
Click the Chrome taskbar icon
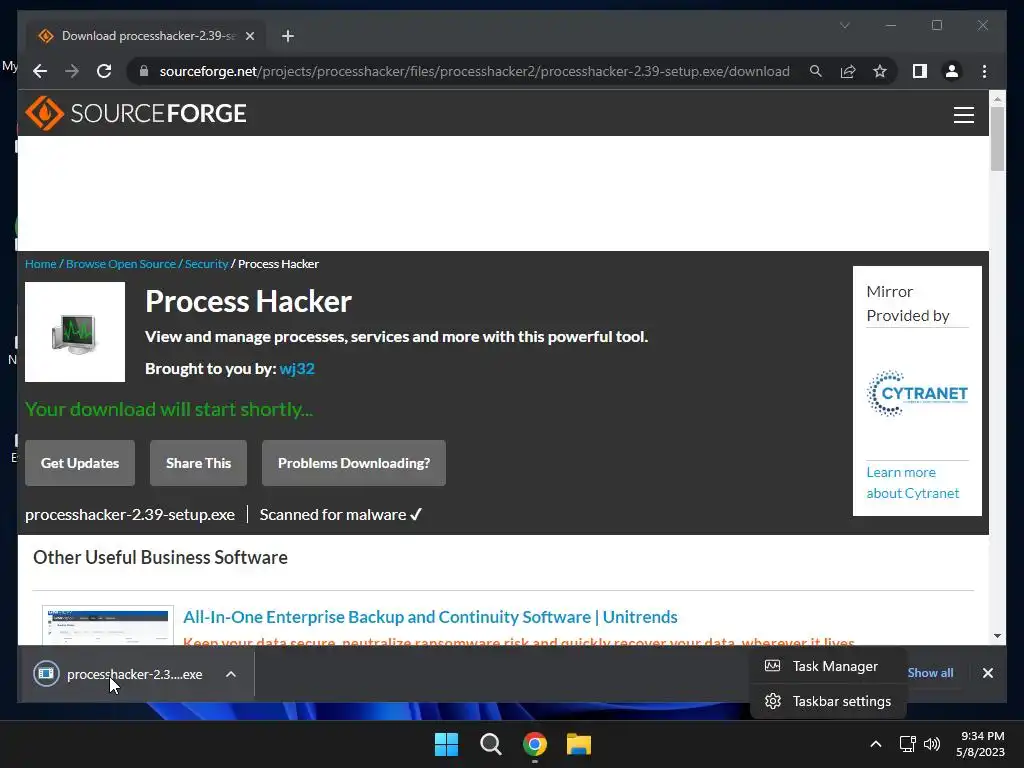[x=535, y=744]
